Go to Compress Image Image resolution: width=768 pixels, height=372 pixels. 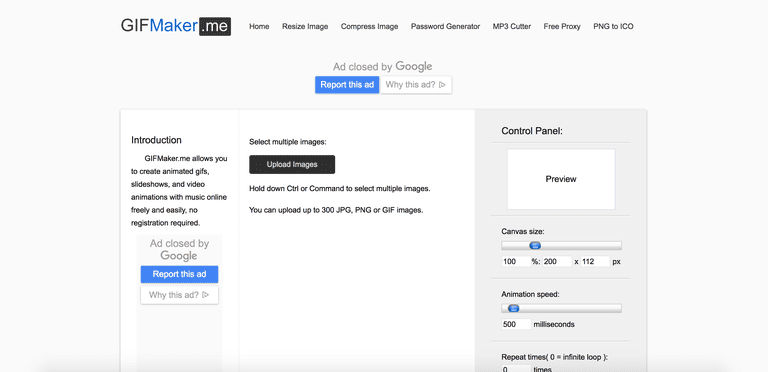point(369,26)
